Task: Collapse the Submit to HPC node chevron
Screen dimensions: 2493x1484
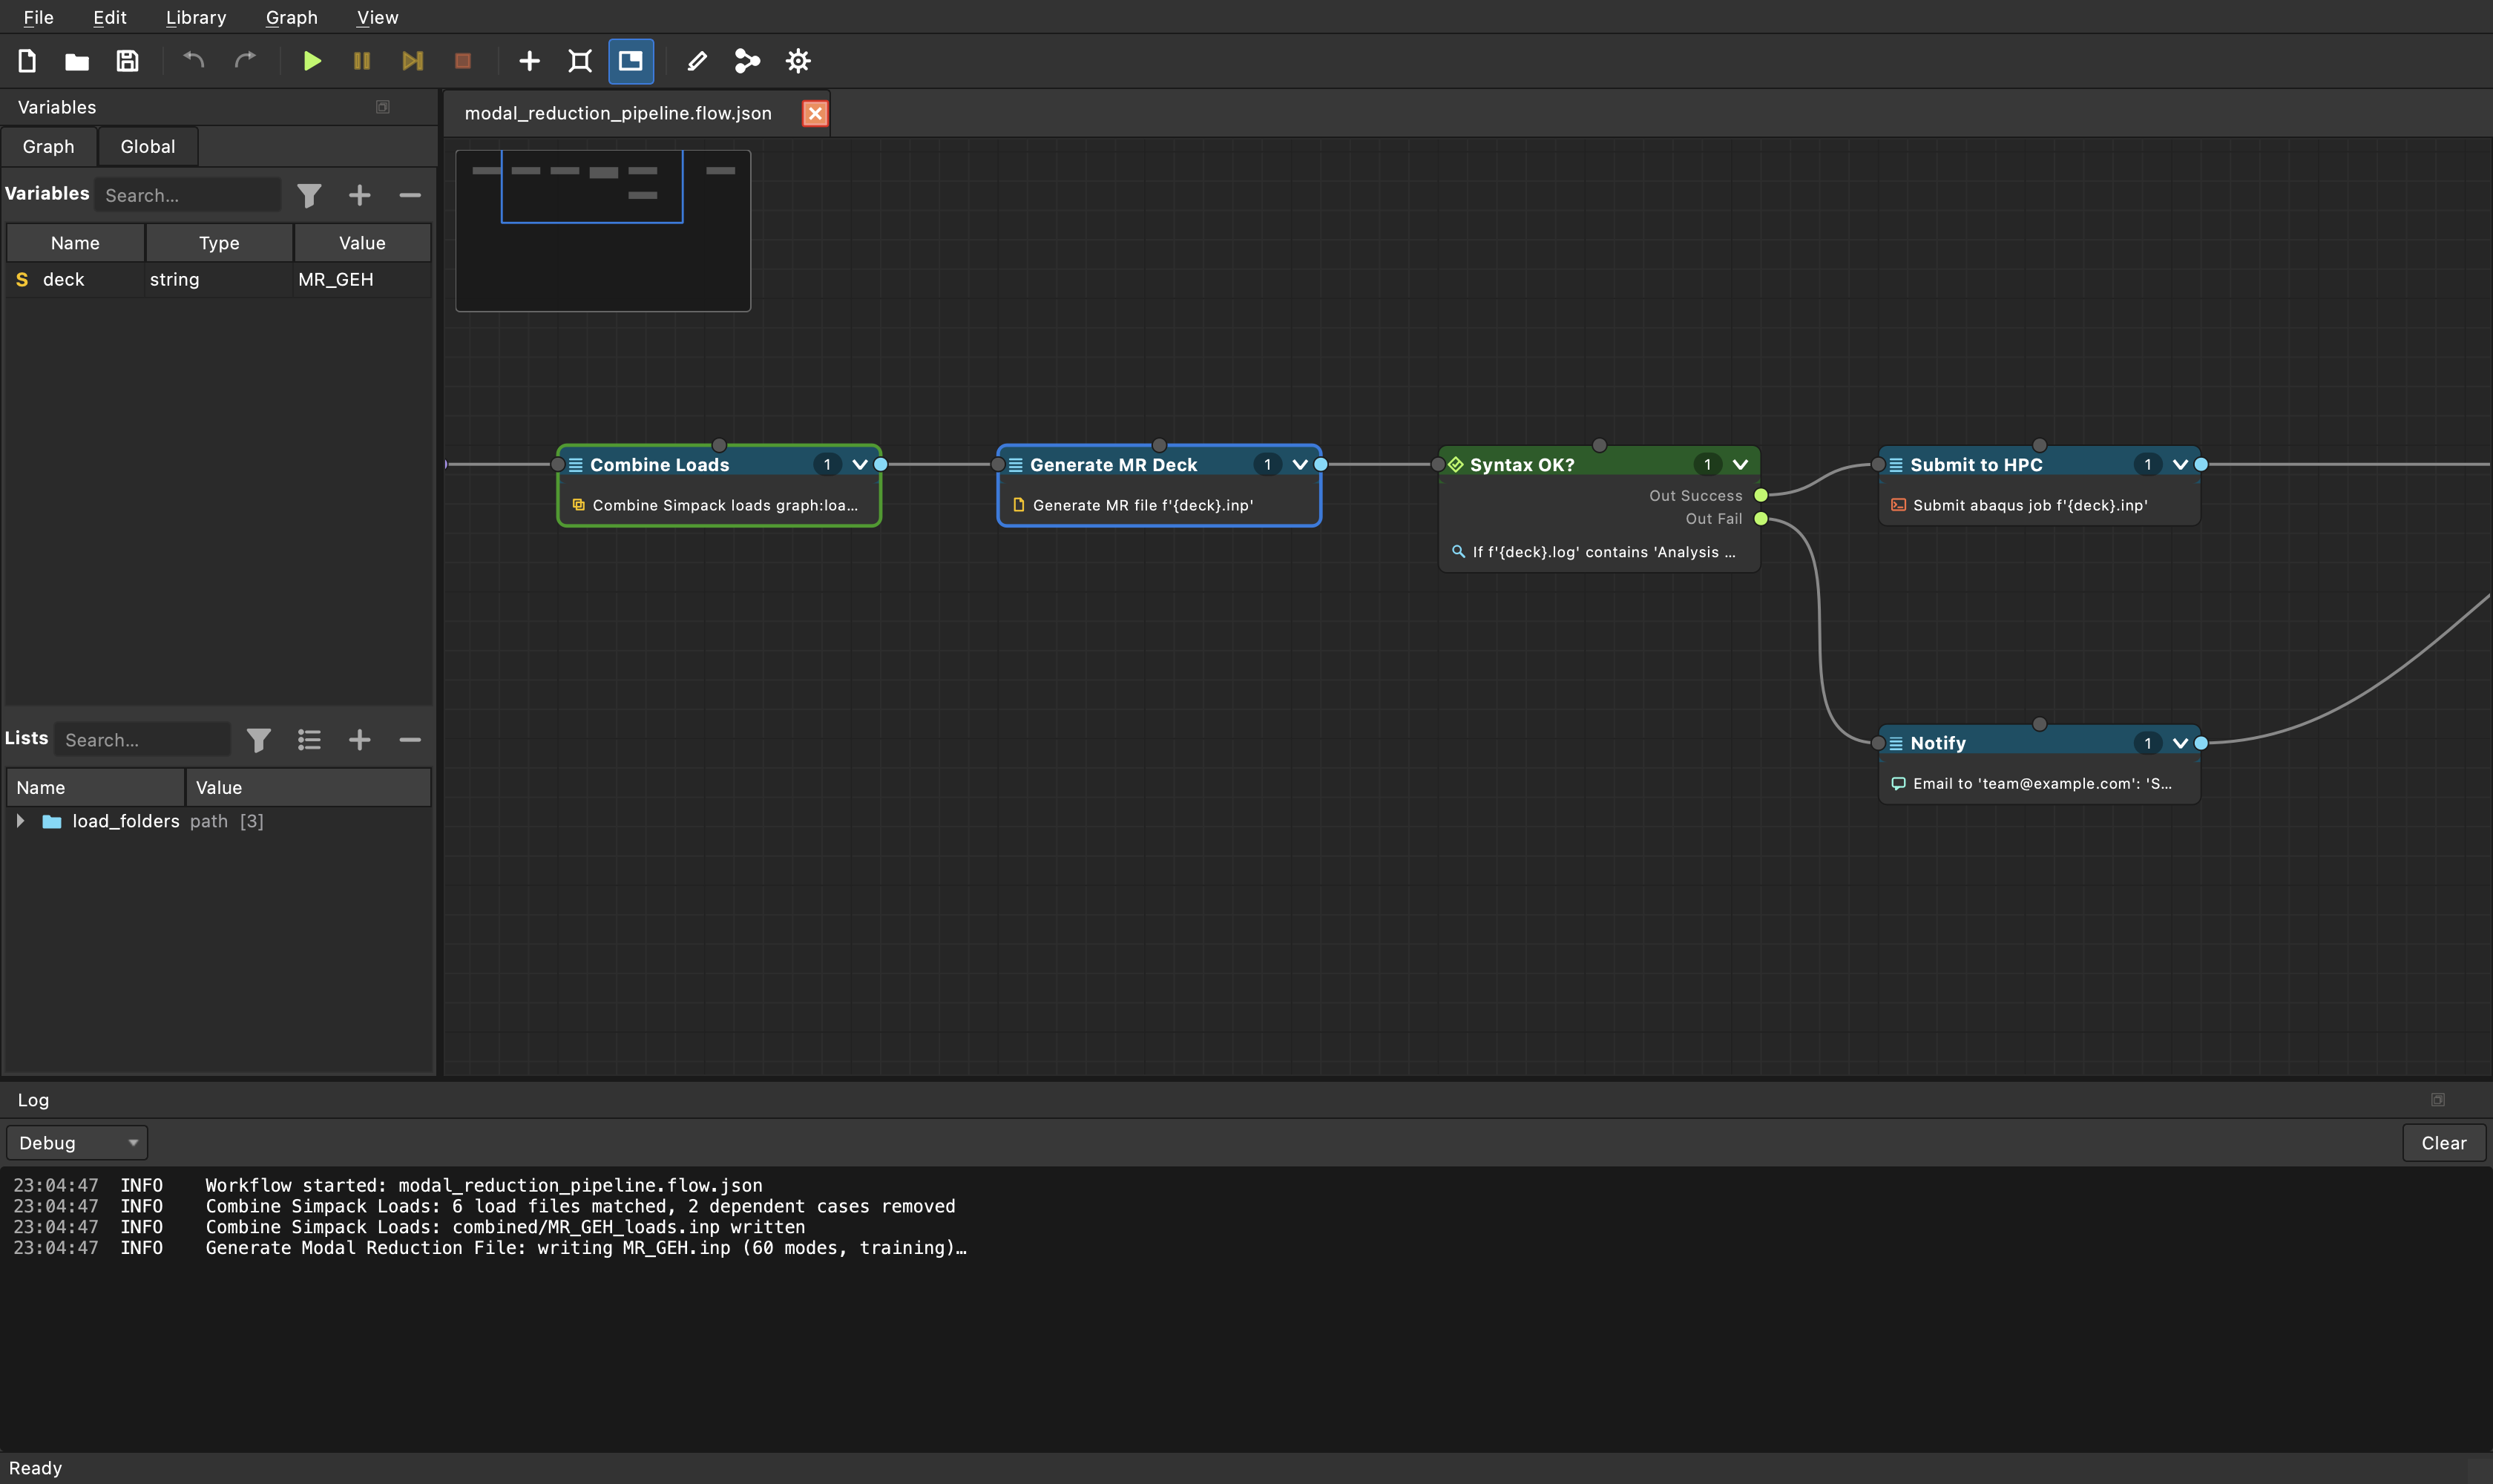Action: pyautogui.click(x=2180, y=465)
